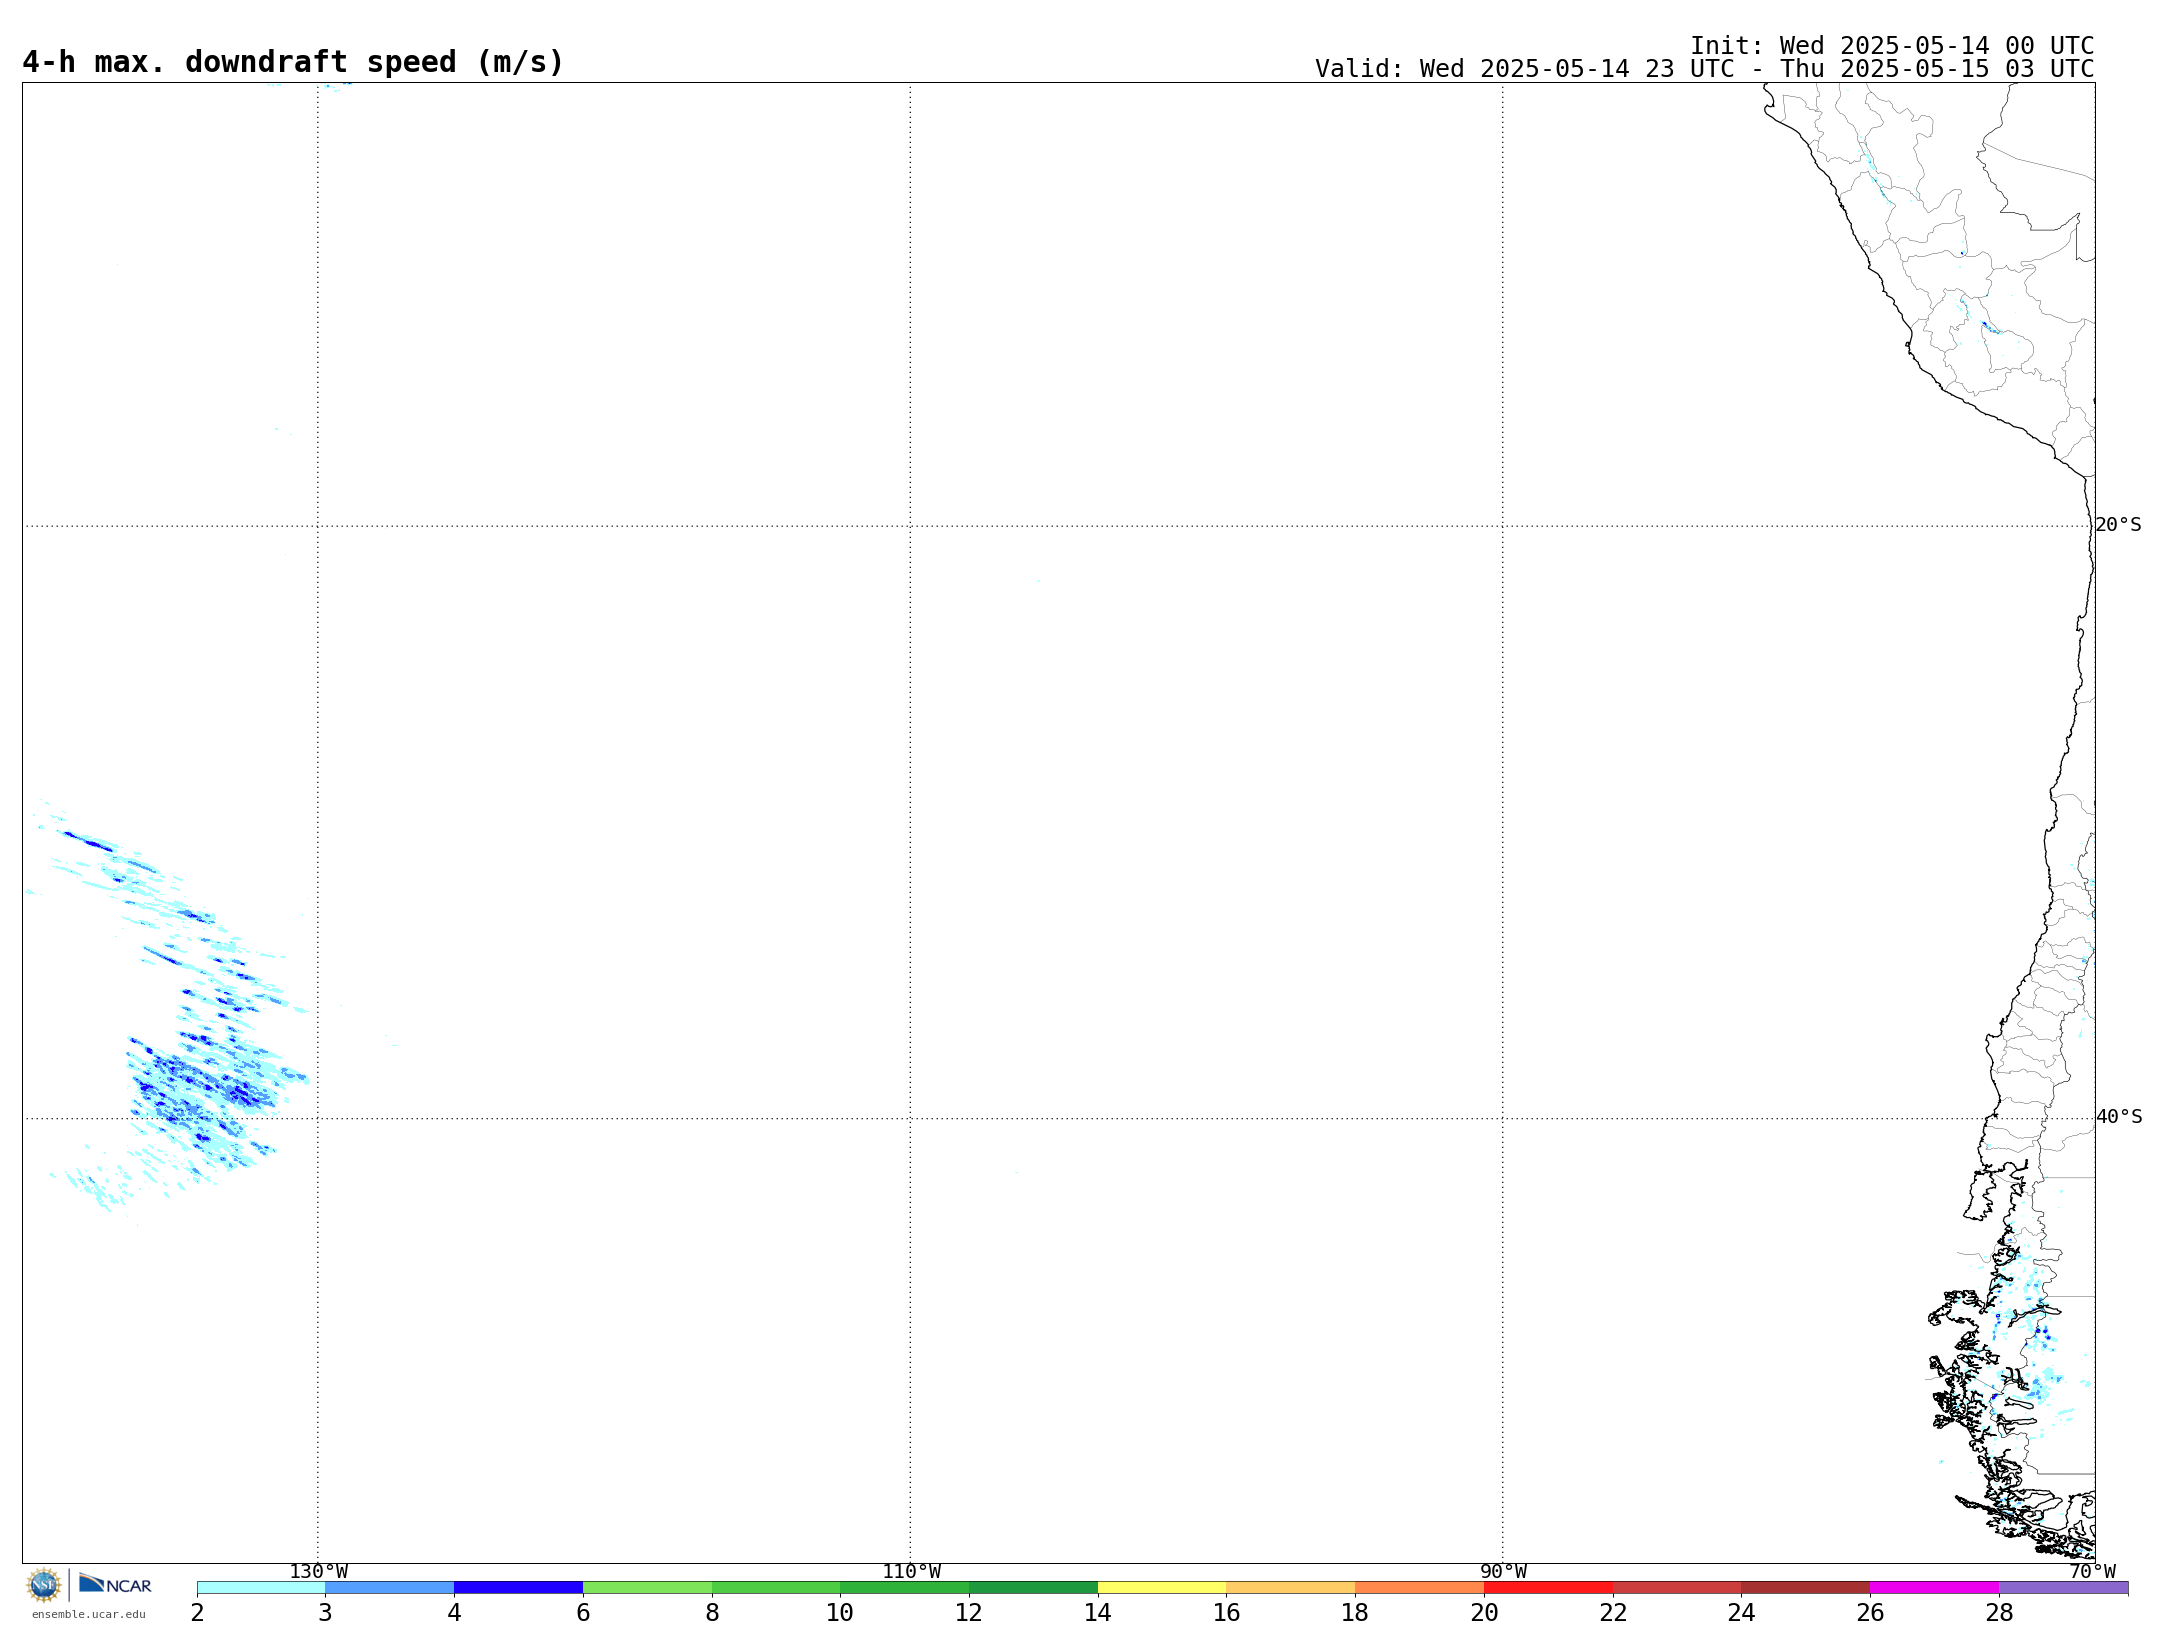2160x1626 pixels.
Task: Click the light orange 16–18 colorbar swatch
Action: click(1291, 1588)
